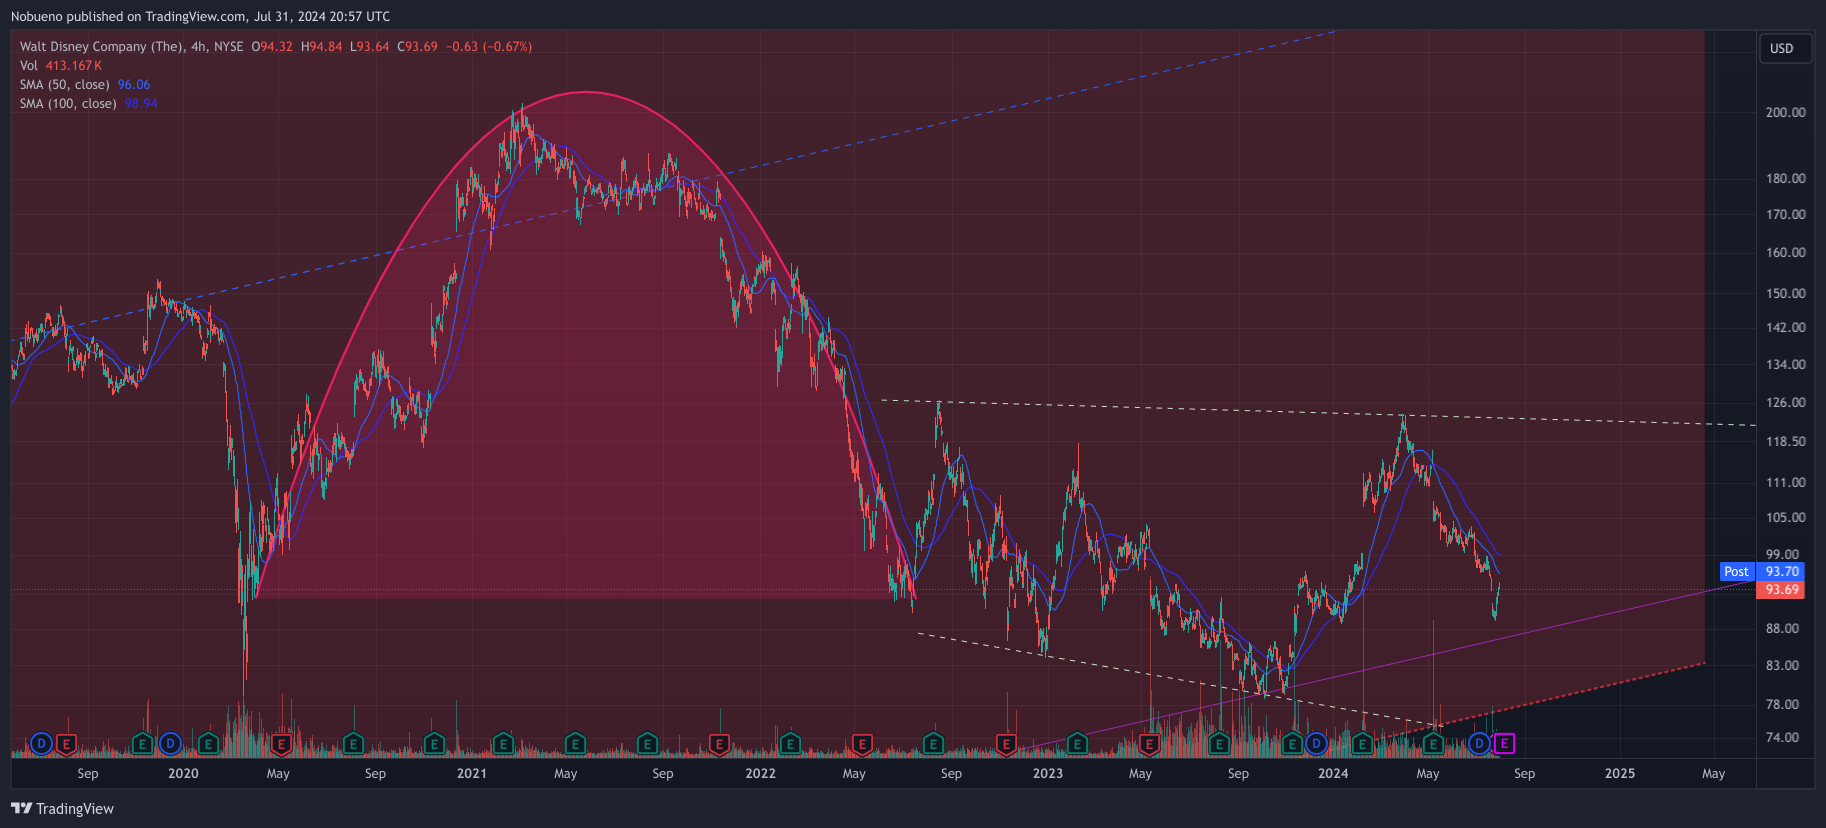Select the Walt Disney Company symbol legend
Viewport: 1826px width, 828px height.
click(131, 46)
